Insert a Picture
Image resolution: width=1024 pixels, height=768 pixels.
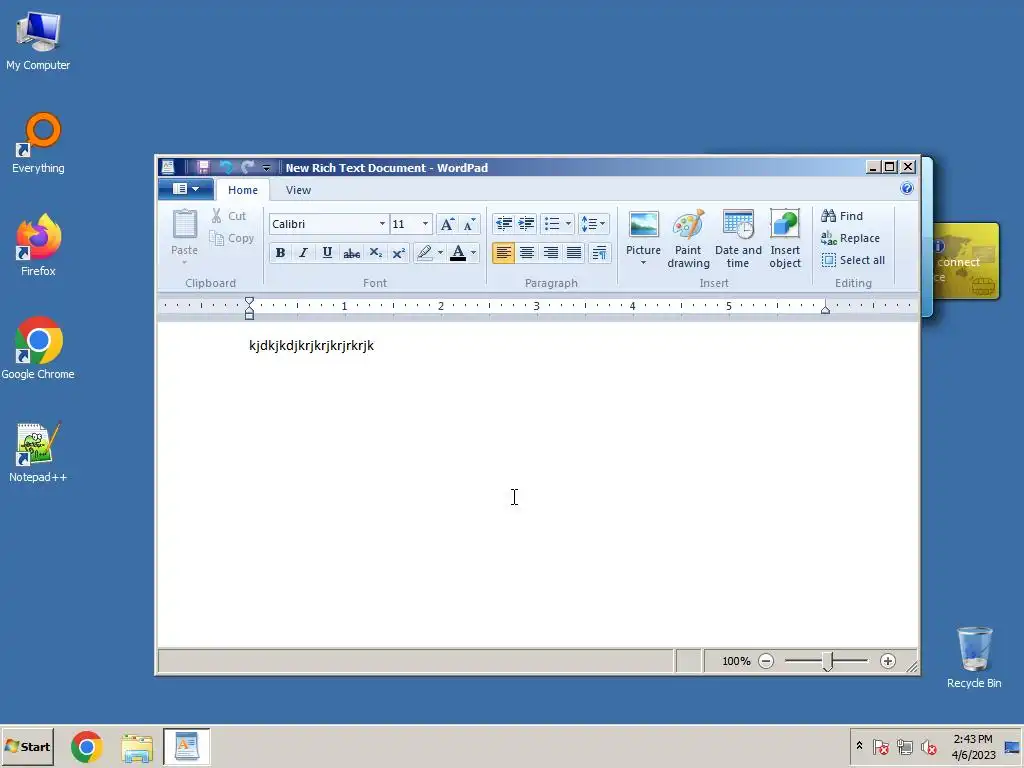coord(643,238)
